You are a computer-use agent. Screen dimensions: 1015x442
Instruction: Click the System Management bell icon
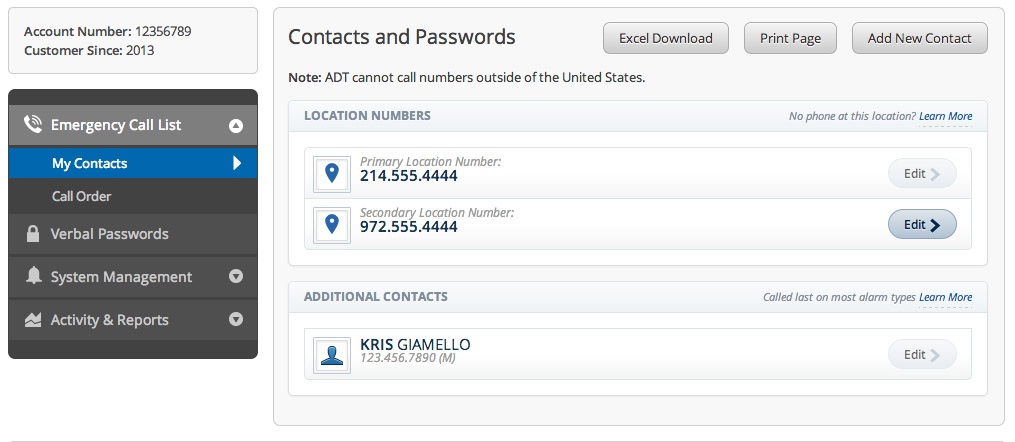point(34,277)
